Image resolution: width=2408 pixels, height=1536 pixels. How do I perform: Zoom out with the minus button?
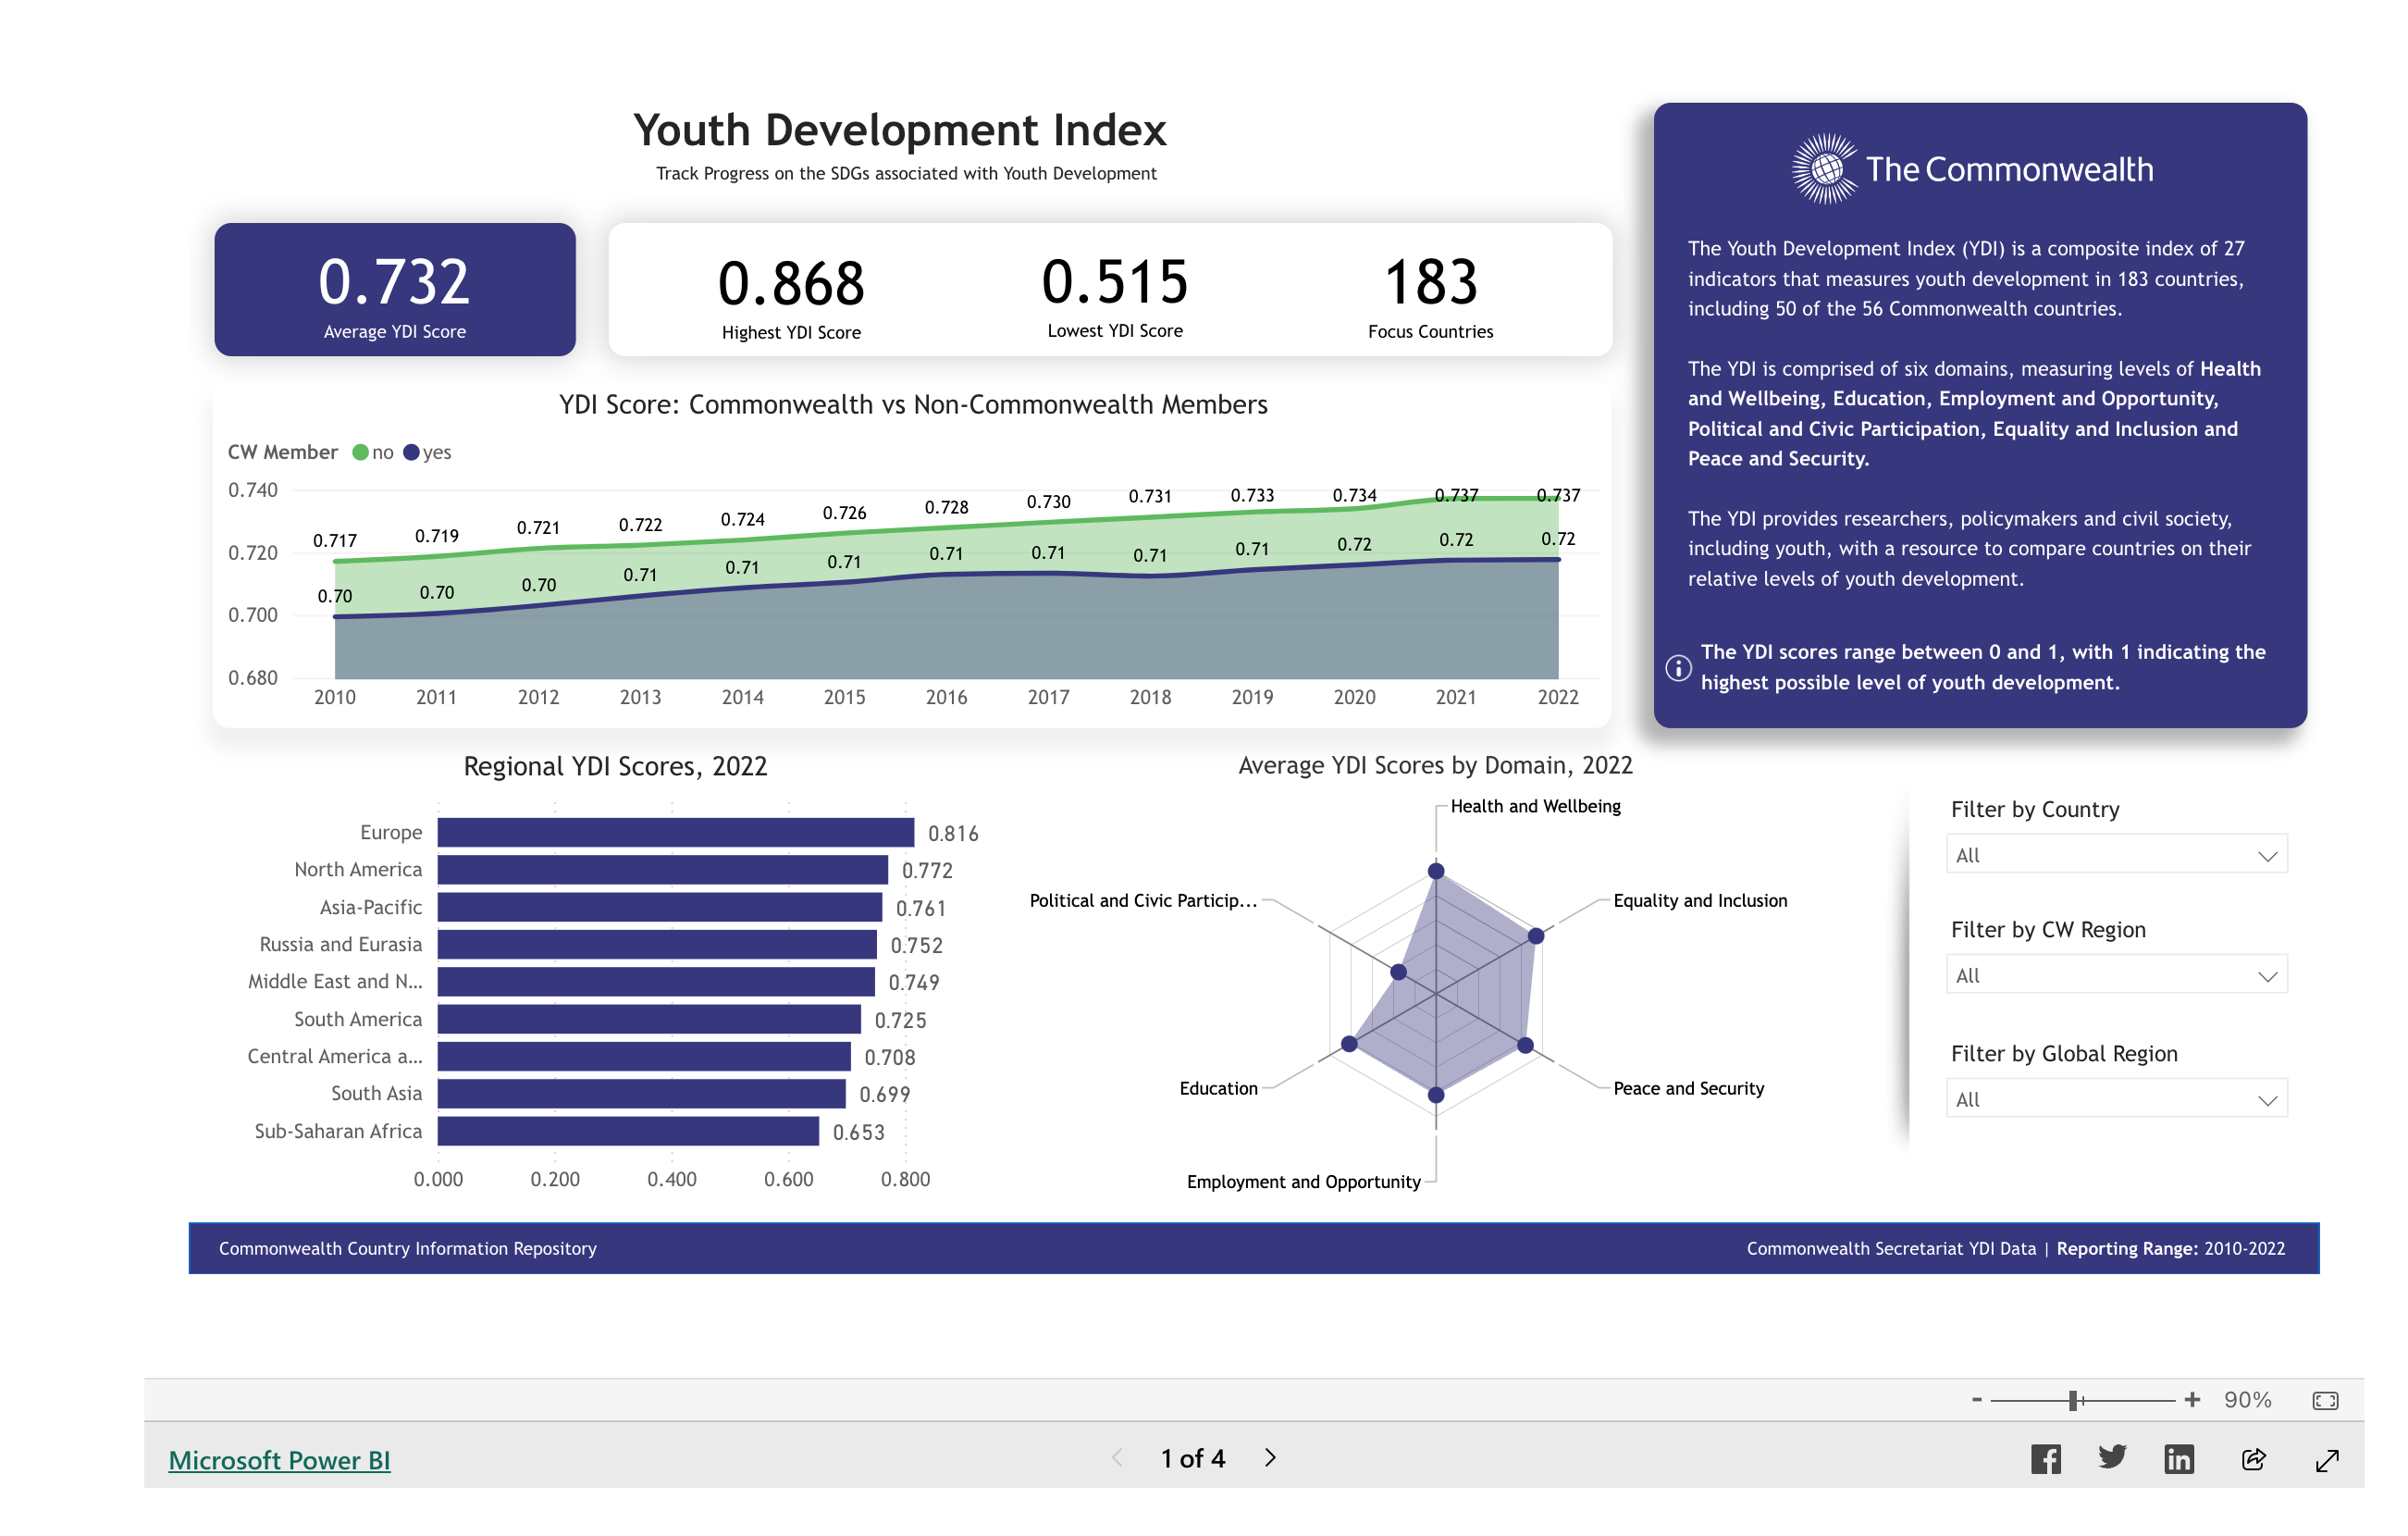1976,1400
